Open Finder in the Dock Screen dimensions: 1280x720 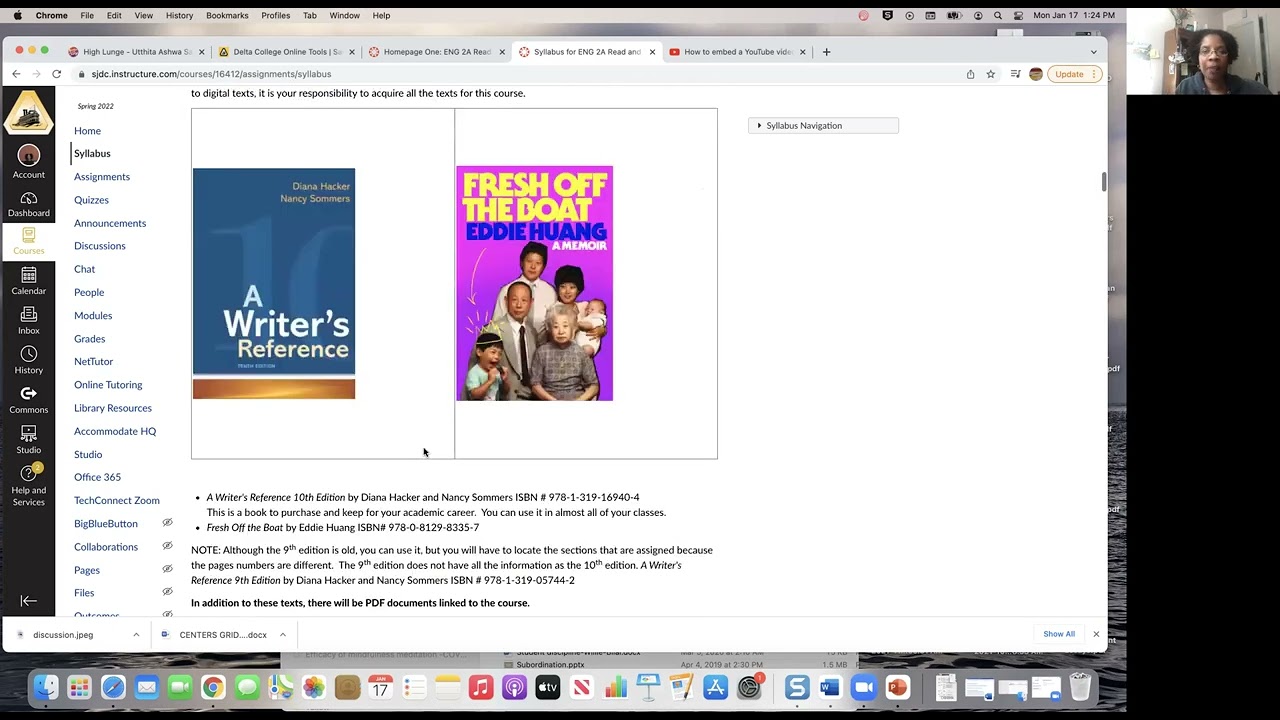click(45, 688)
